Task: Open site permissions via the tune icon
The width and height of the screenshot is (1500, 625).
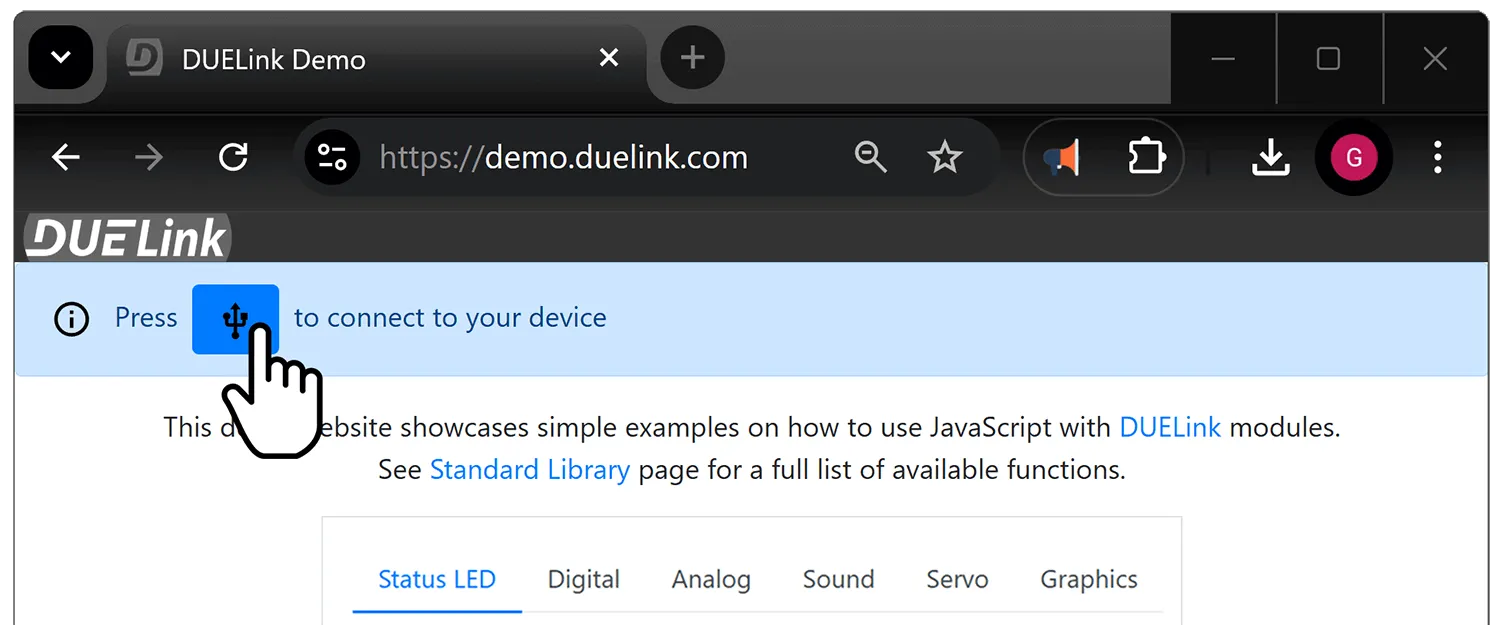Action: pos(332,156)
